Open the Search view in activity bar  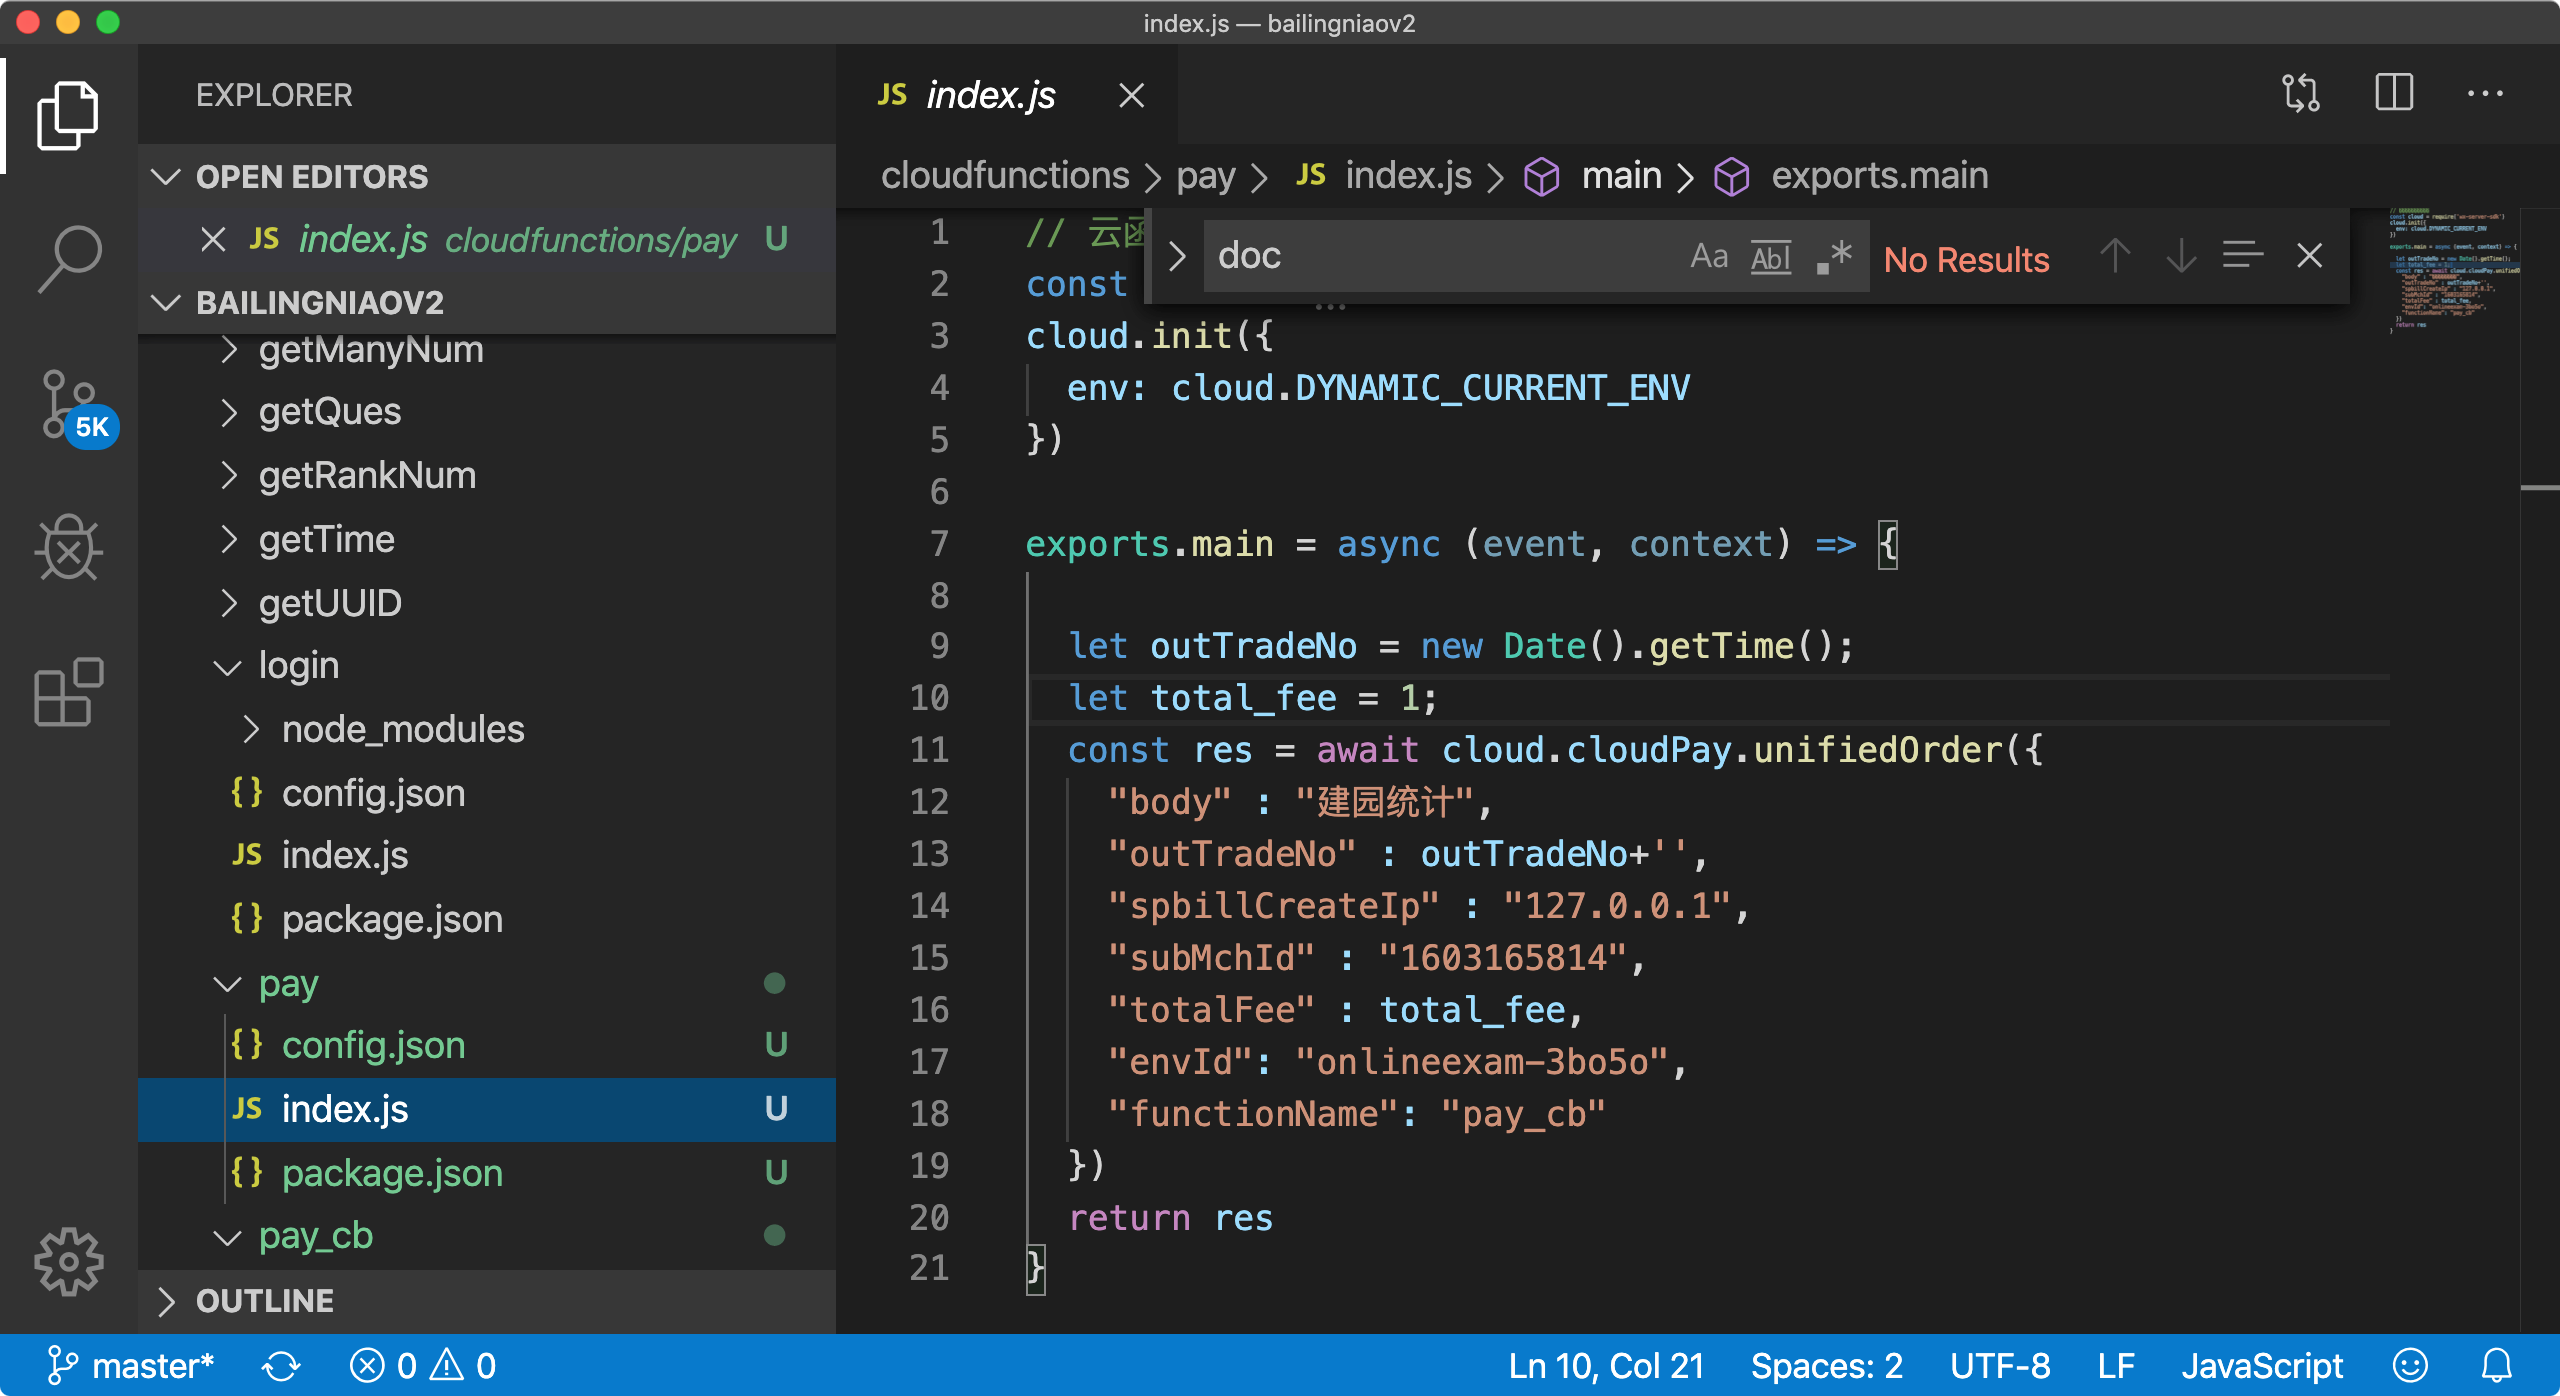68,260
